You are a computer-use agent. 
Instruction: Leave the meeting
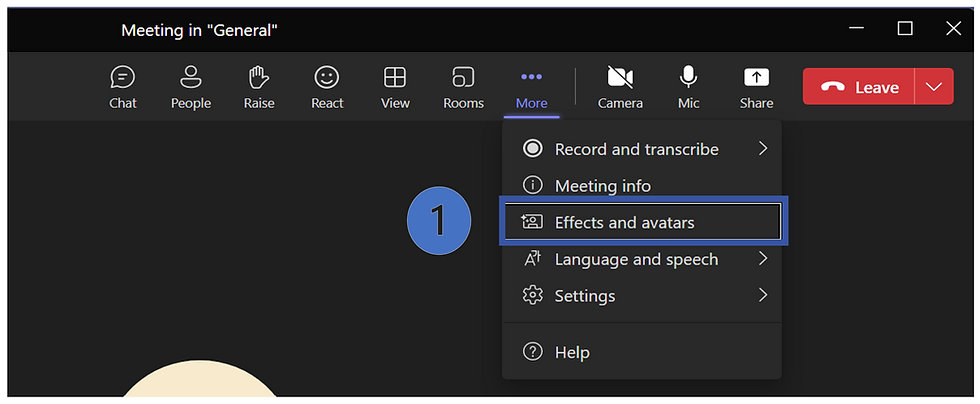coord(859,87)
